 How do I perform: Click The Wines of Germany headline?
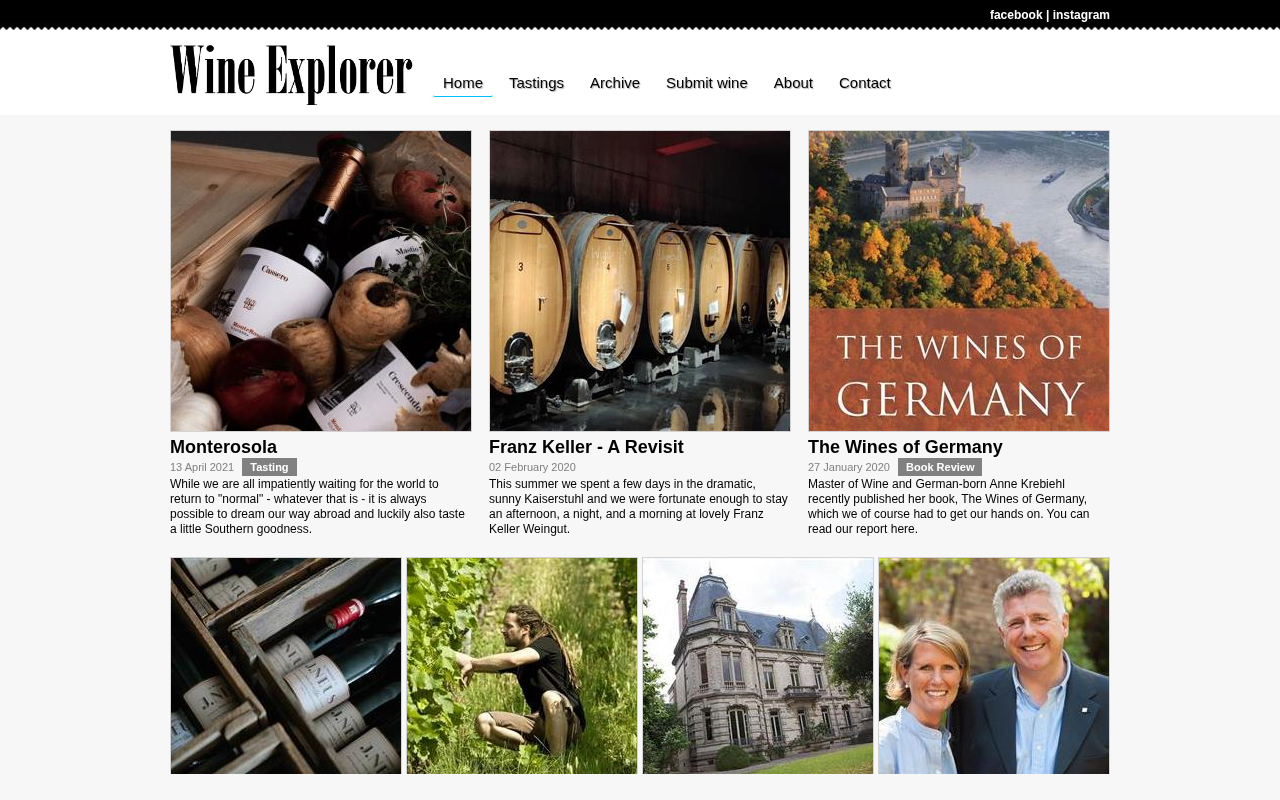coord(905,447)
